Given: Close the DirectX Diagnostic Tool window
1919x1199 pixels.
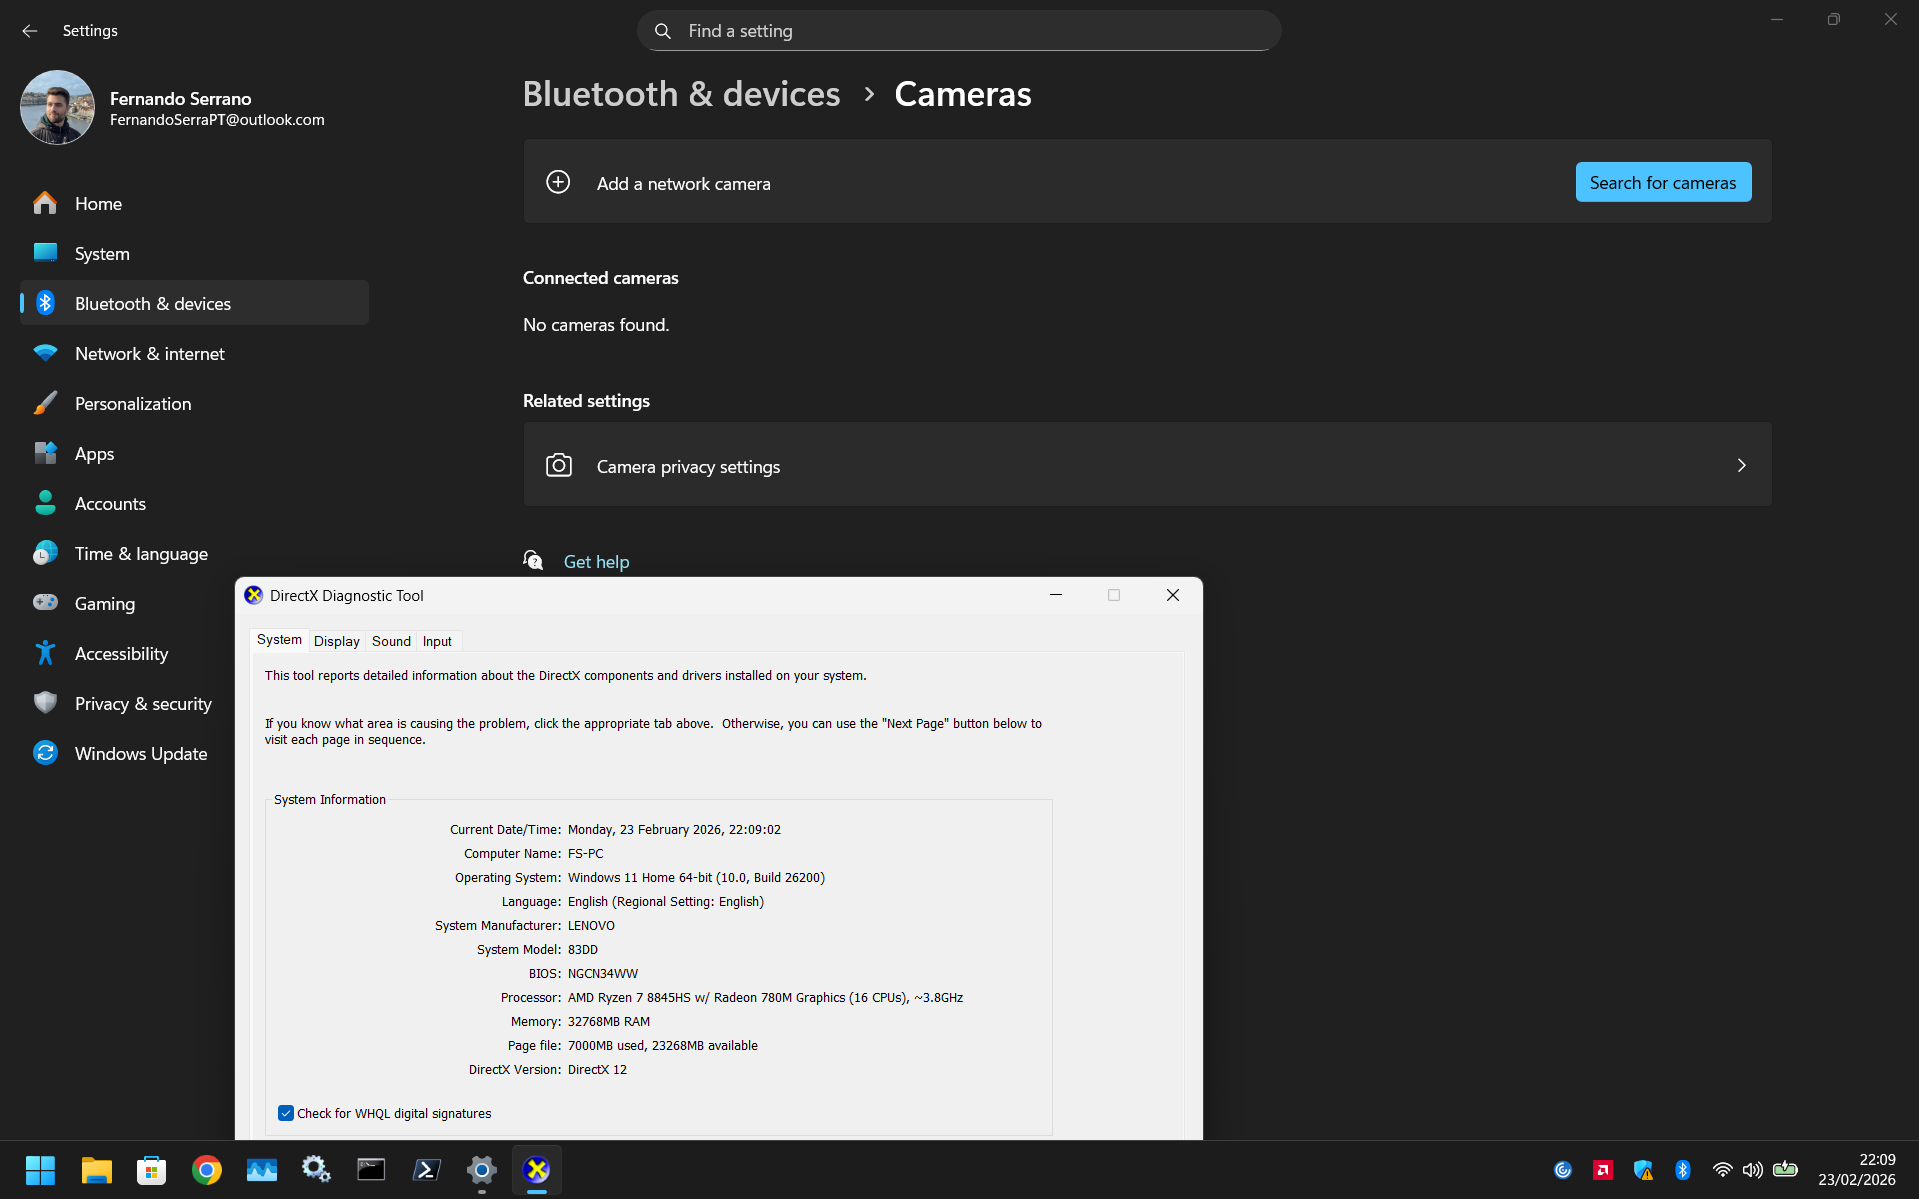Looking at the screenshot, I should coord(1173,595).
